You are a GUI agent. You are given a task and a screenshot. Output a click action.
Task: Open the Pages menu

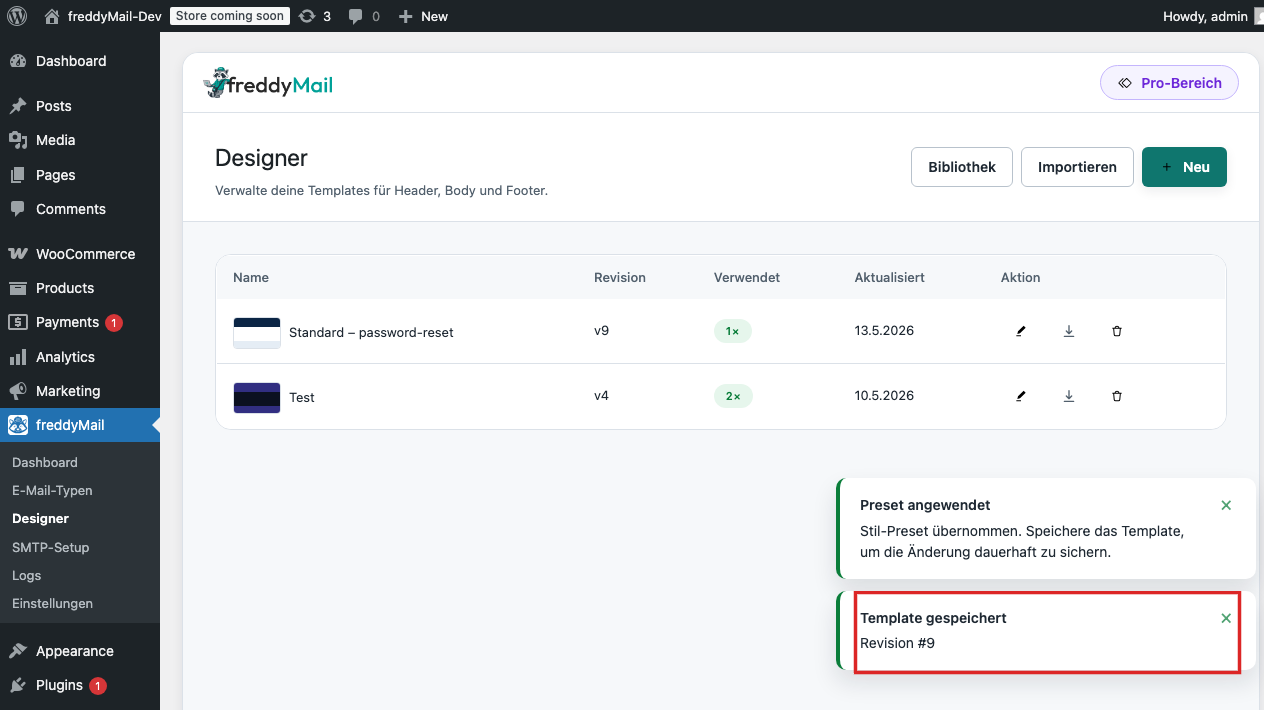point(80,175)
